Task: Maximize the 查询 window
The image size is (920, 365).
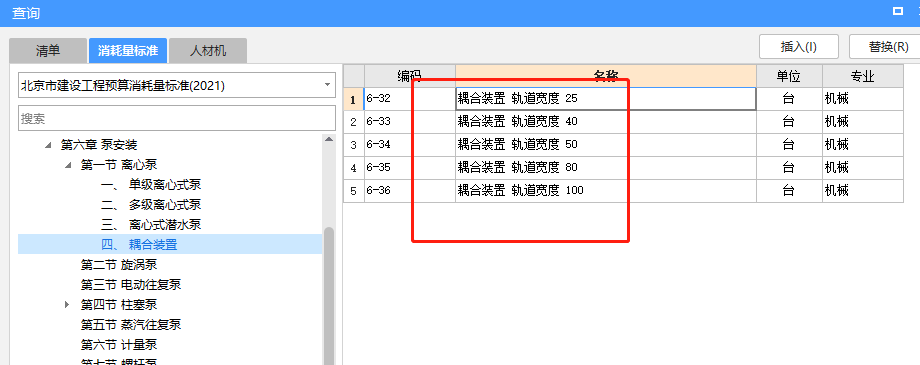Action: point(897,11)
